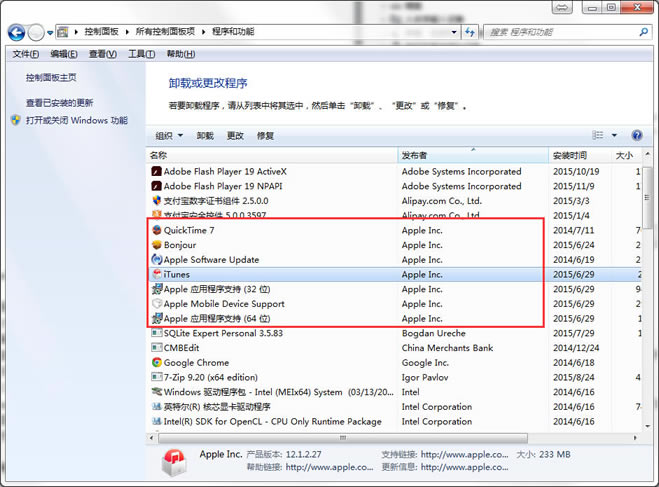
Task: Click 所有控制面板项 in the address path
Action: 166,32
